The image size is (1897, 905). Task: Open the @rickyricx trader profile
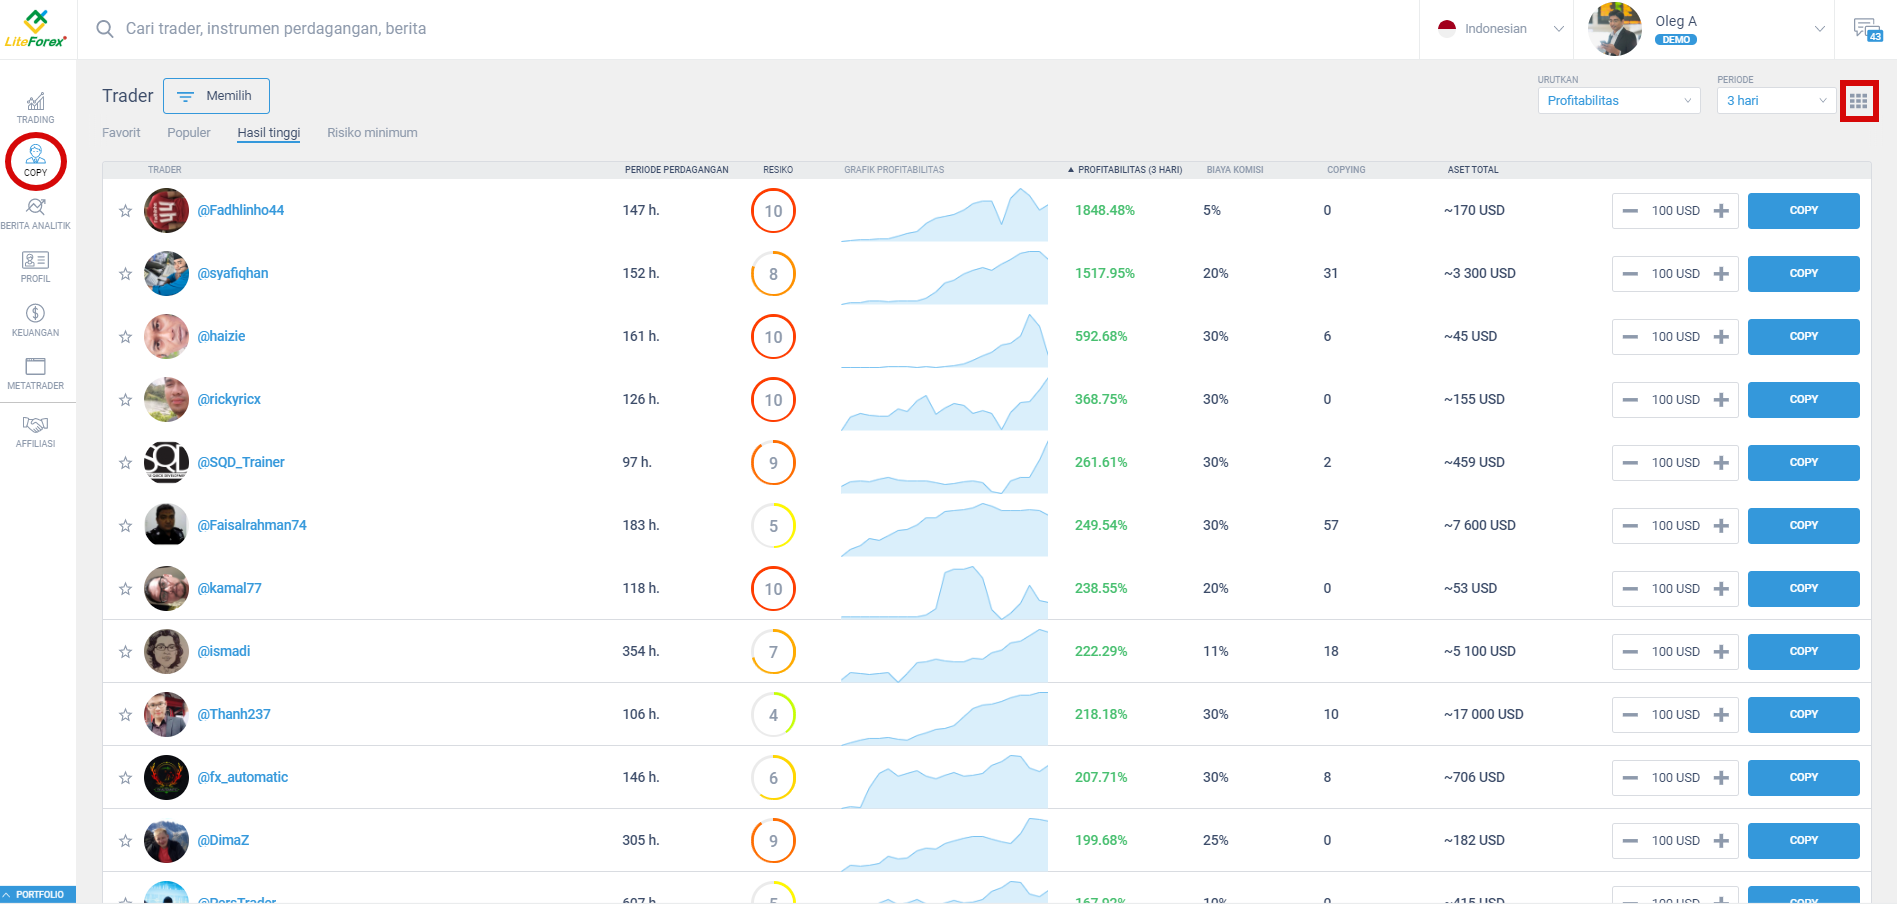[x=229, y=399]
